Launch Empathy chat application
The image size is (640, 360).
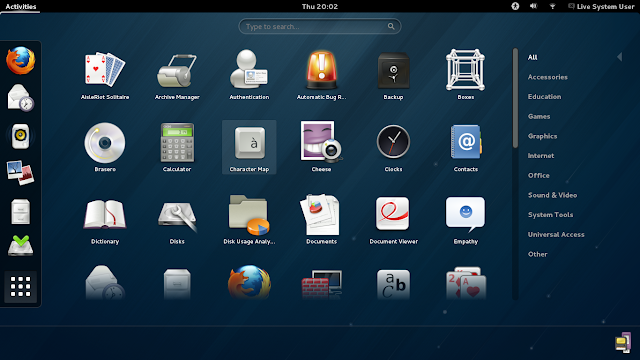click(465, 220)
